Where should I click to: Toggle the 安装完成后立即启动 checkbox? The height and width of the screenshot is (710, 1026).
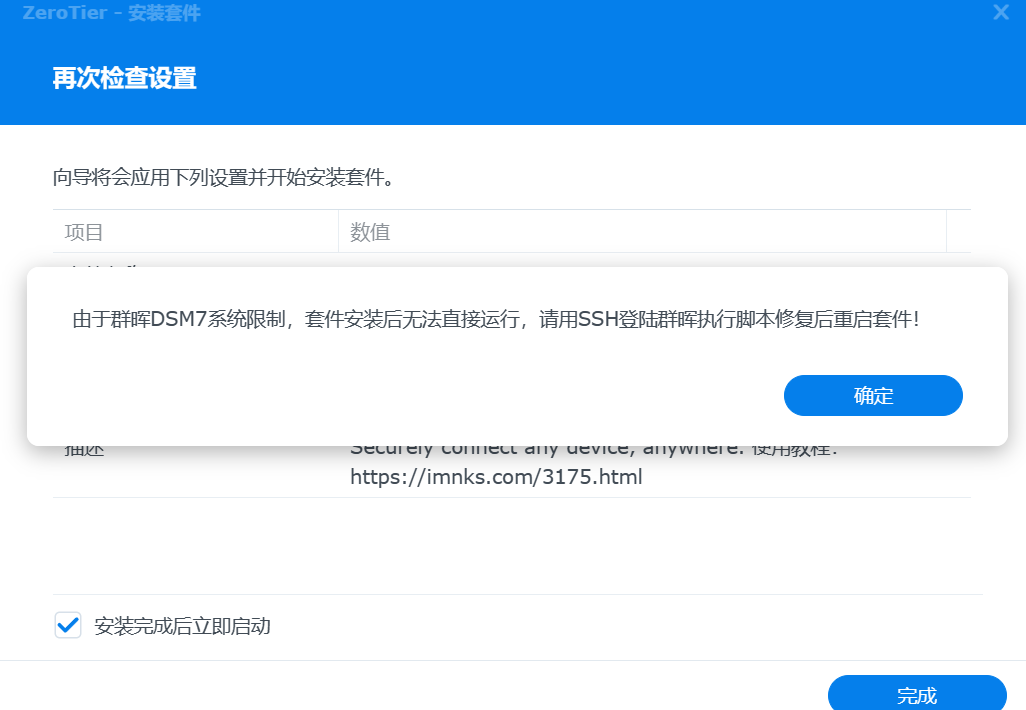(x=68, y=626)
